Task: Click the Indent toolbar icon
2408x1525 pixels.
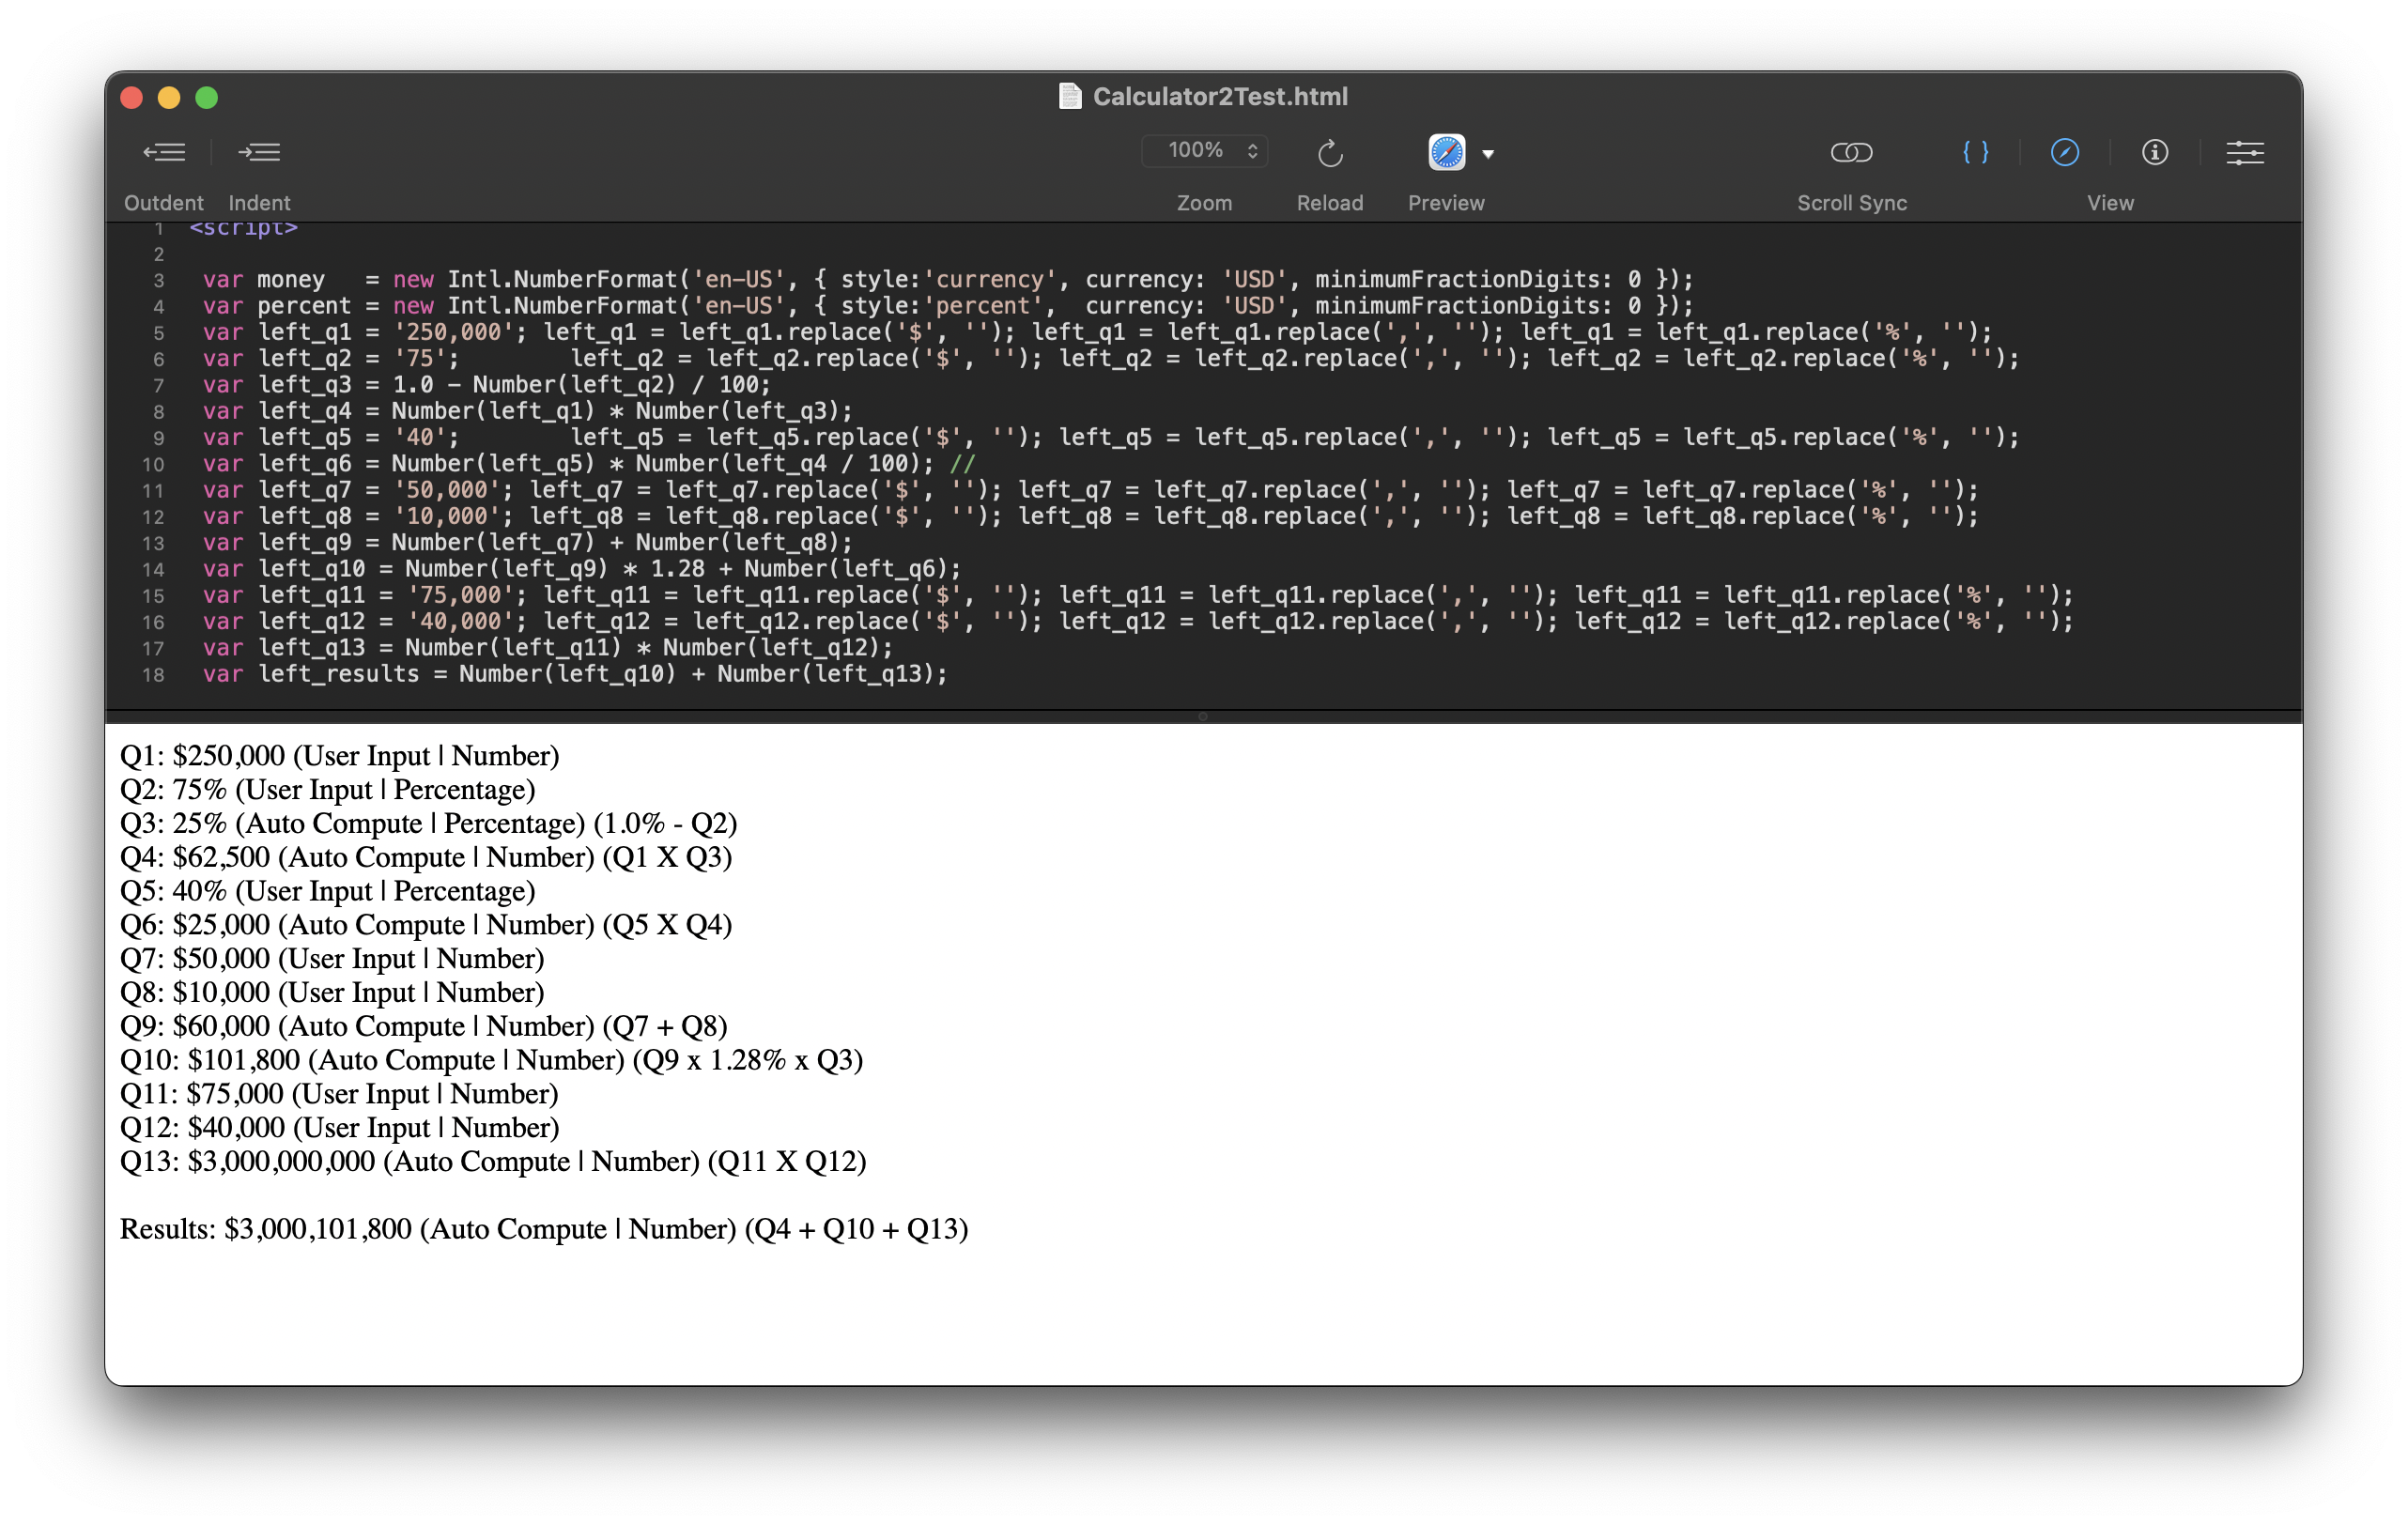Action: [x=259, y=152]
